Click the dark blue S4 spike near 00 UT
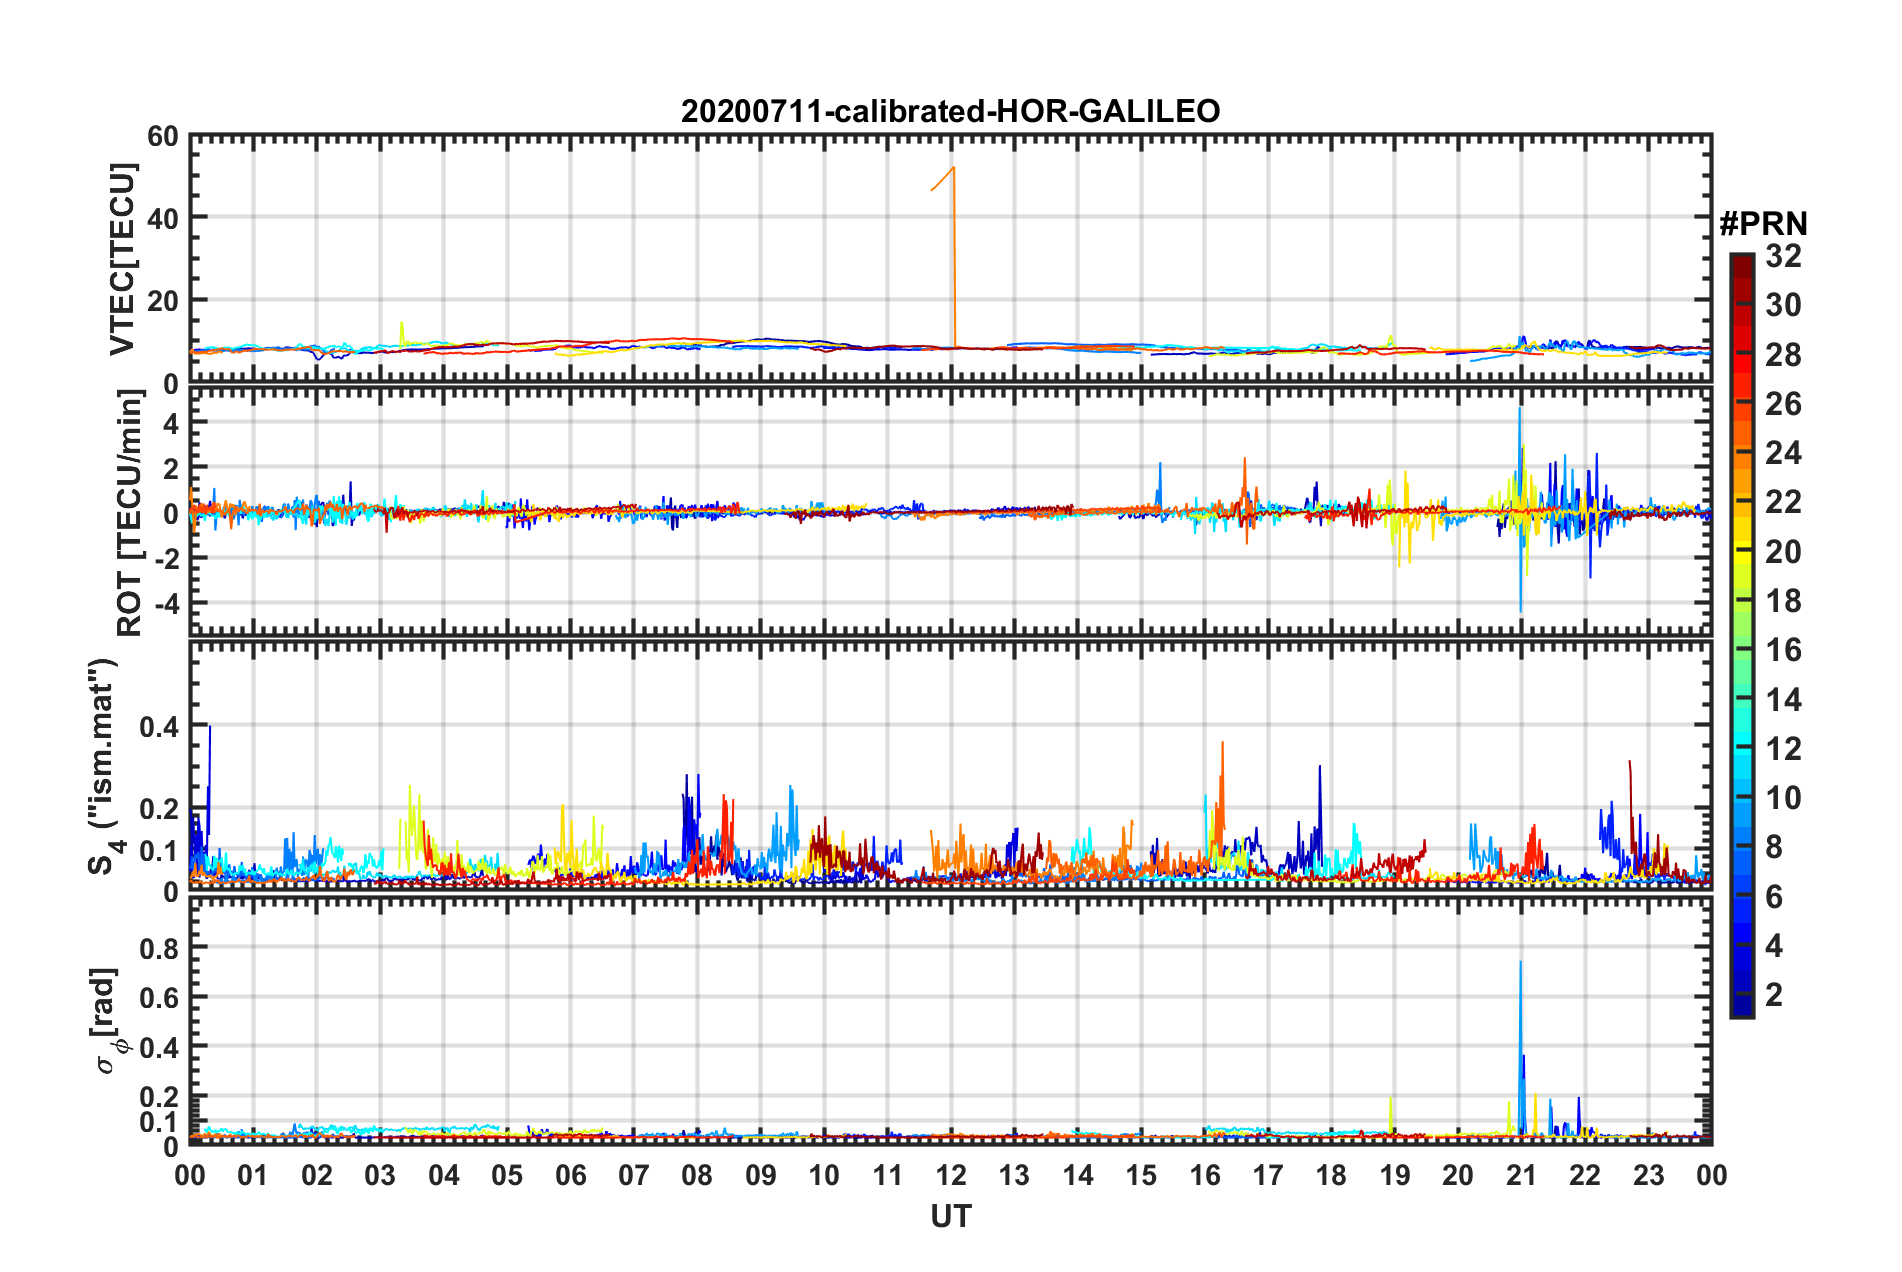The image size is (1902, 1272). click(x=210, y=728)
